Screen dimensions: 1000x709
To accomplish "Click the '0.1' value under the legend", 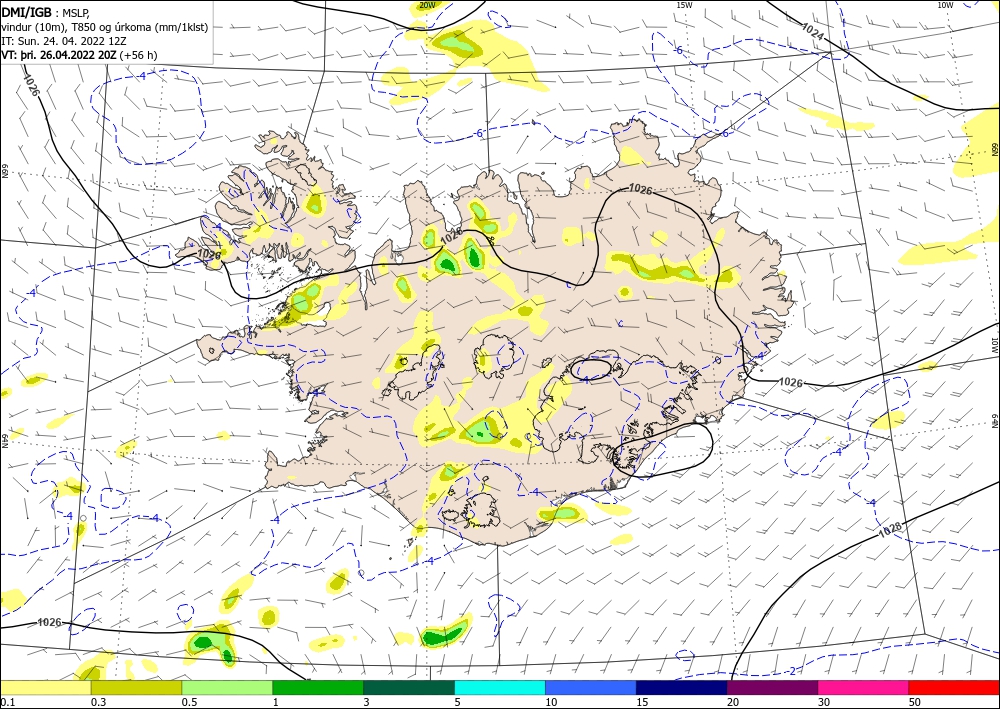I will pos(7,702).
